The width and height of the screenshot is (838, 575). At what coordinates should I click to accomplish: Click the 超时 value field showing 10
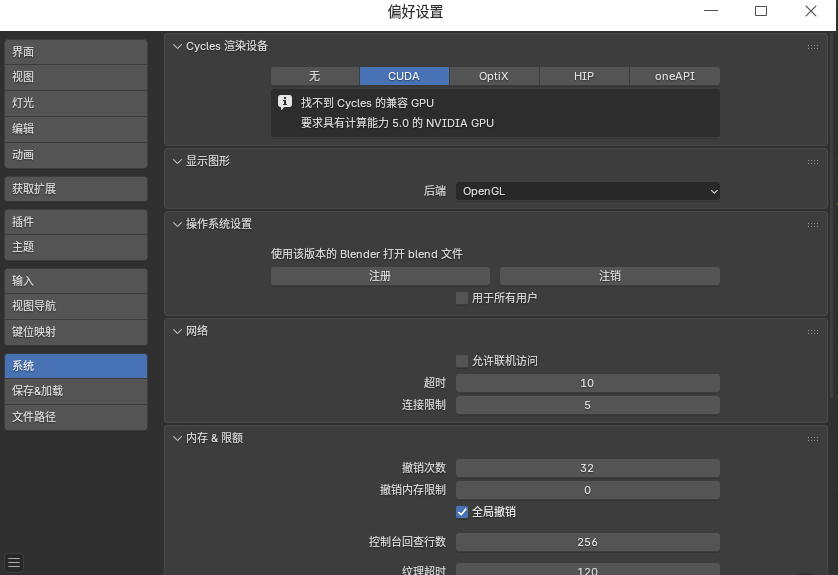(587, 383)
